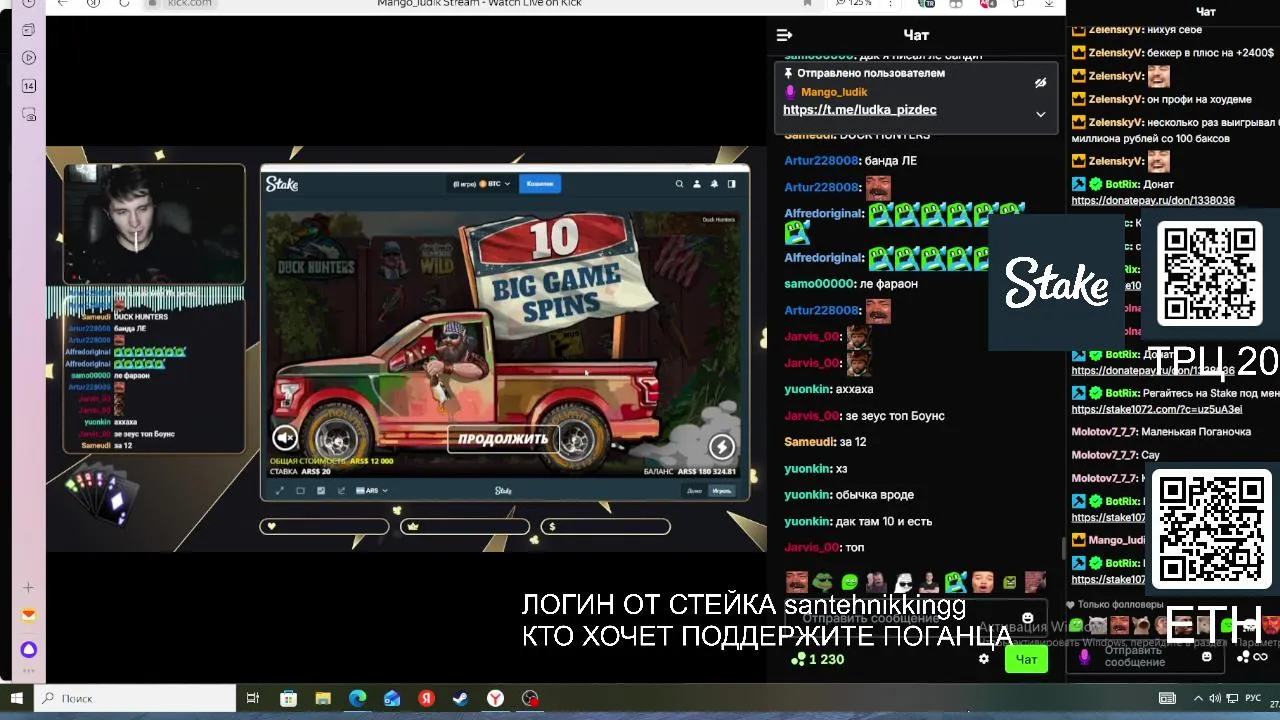The width and height of the screenshot is (1280, 720).
Task: Open donatepay.ru/don/1338036 link in right chat
Action: pos(1153,201)
